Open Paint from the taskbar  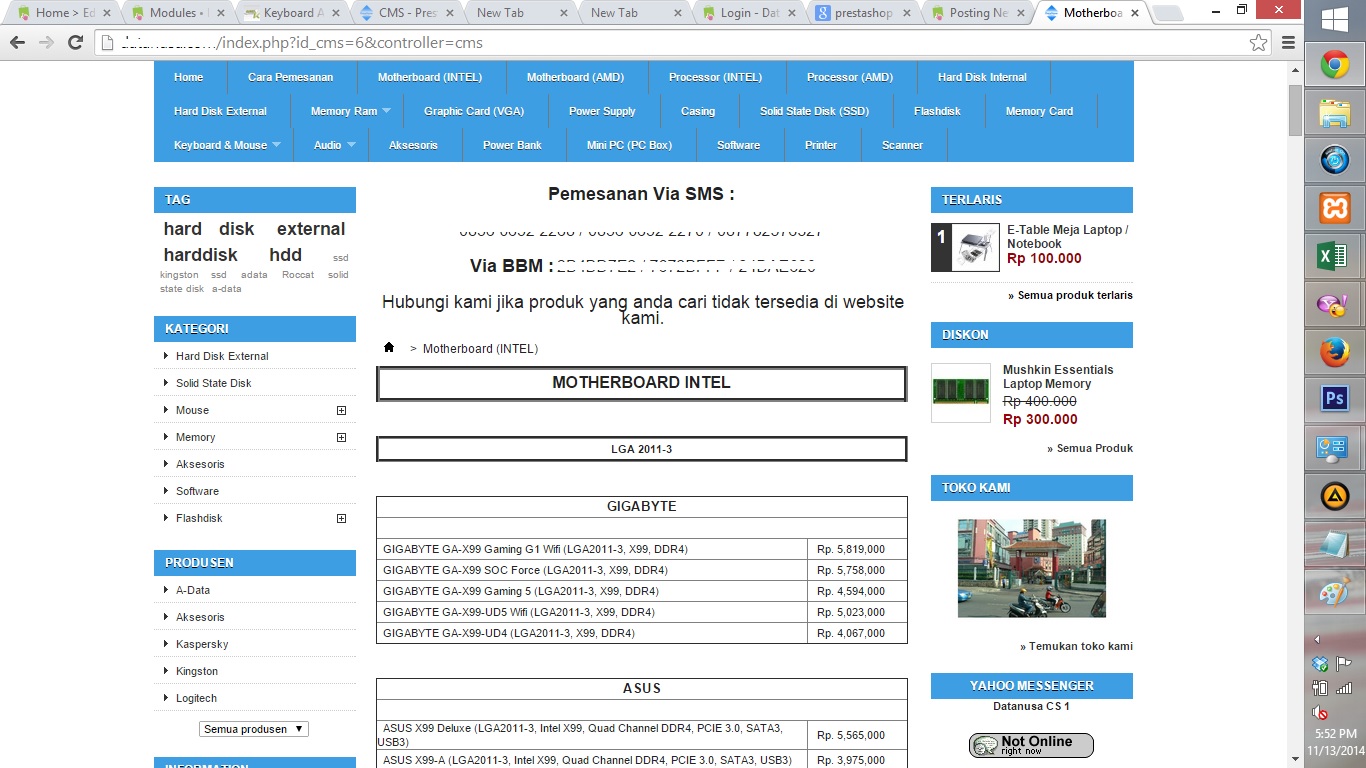tap(1334, 592)
